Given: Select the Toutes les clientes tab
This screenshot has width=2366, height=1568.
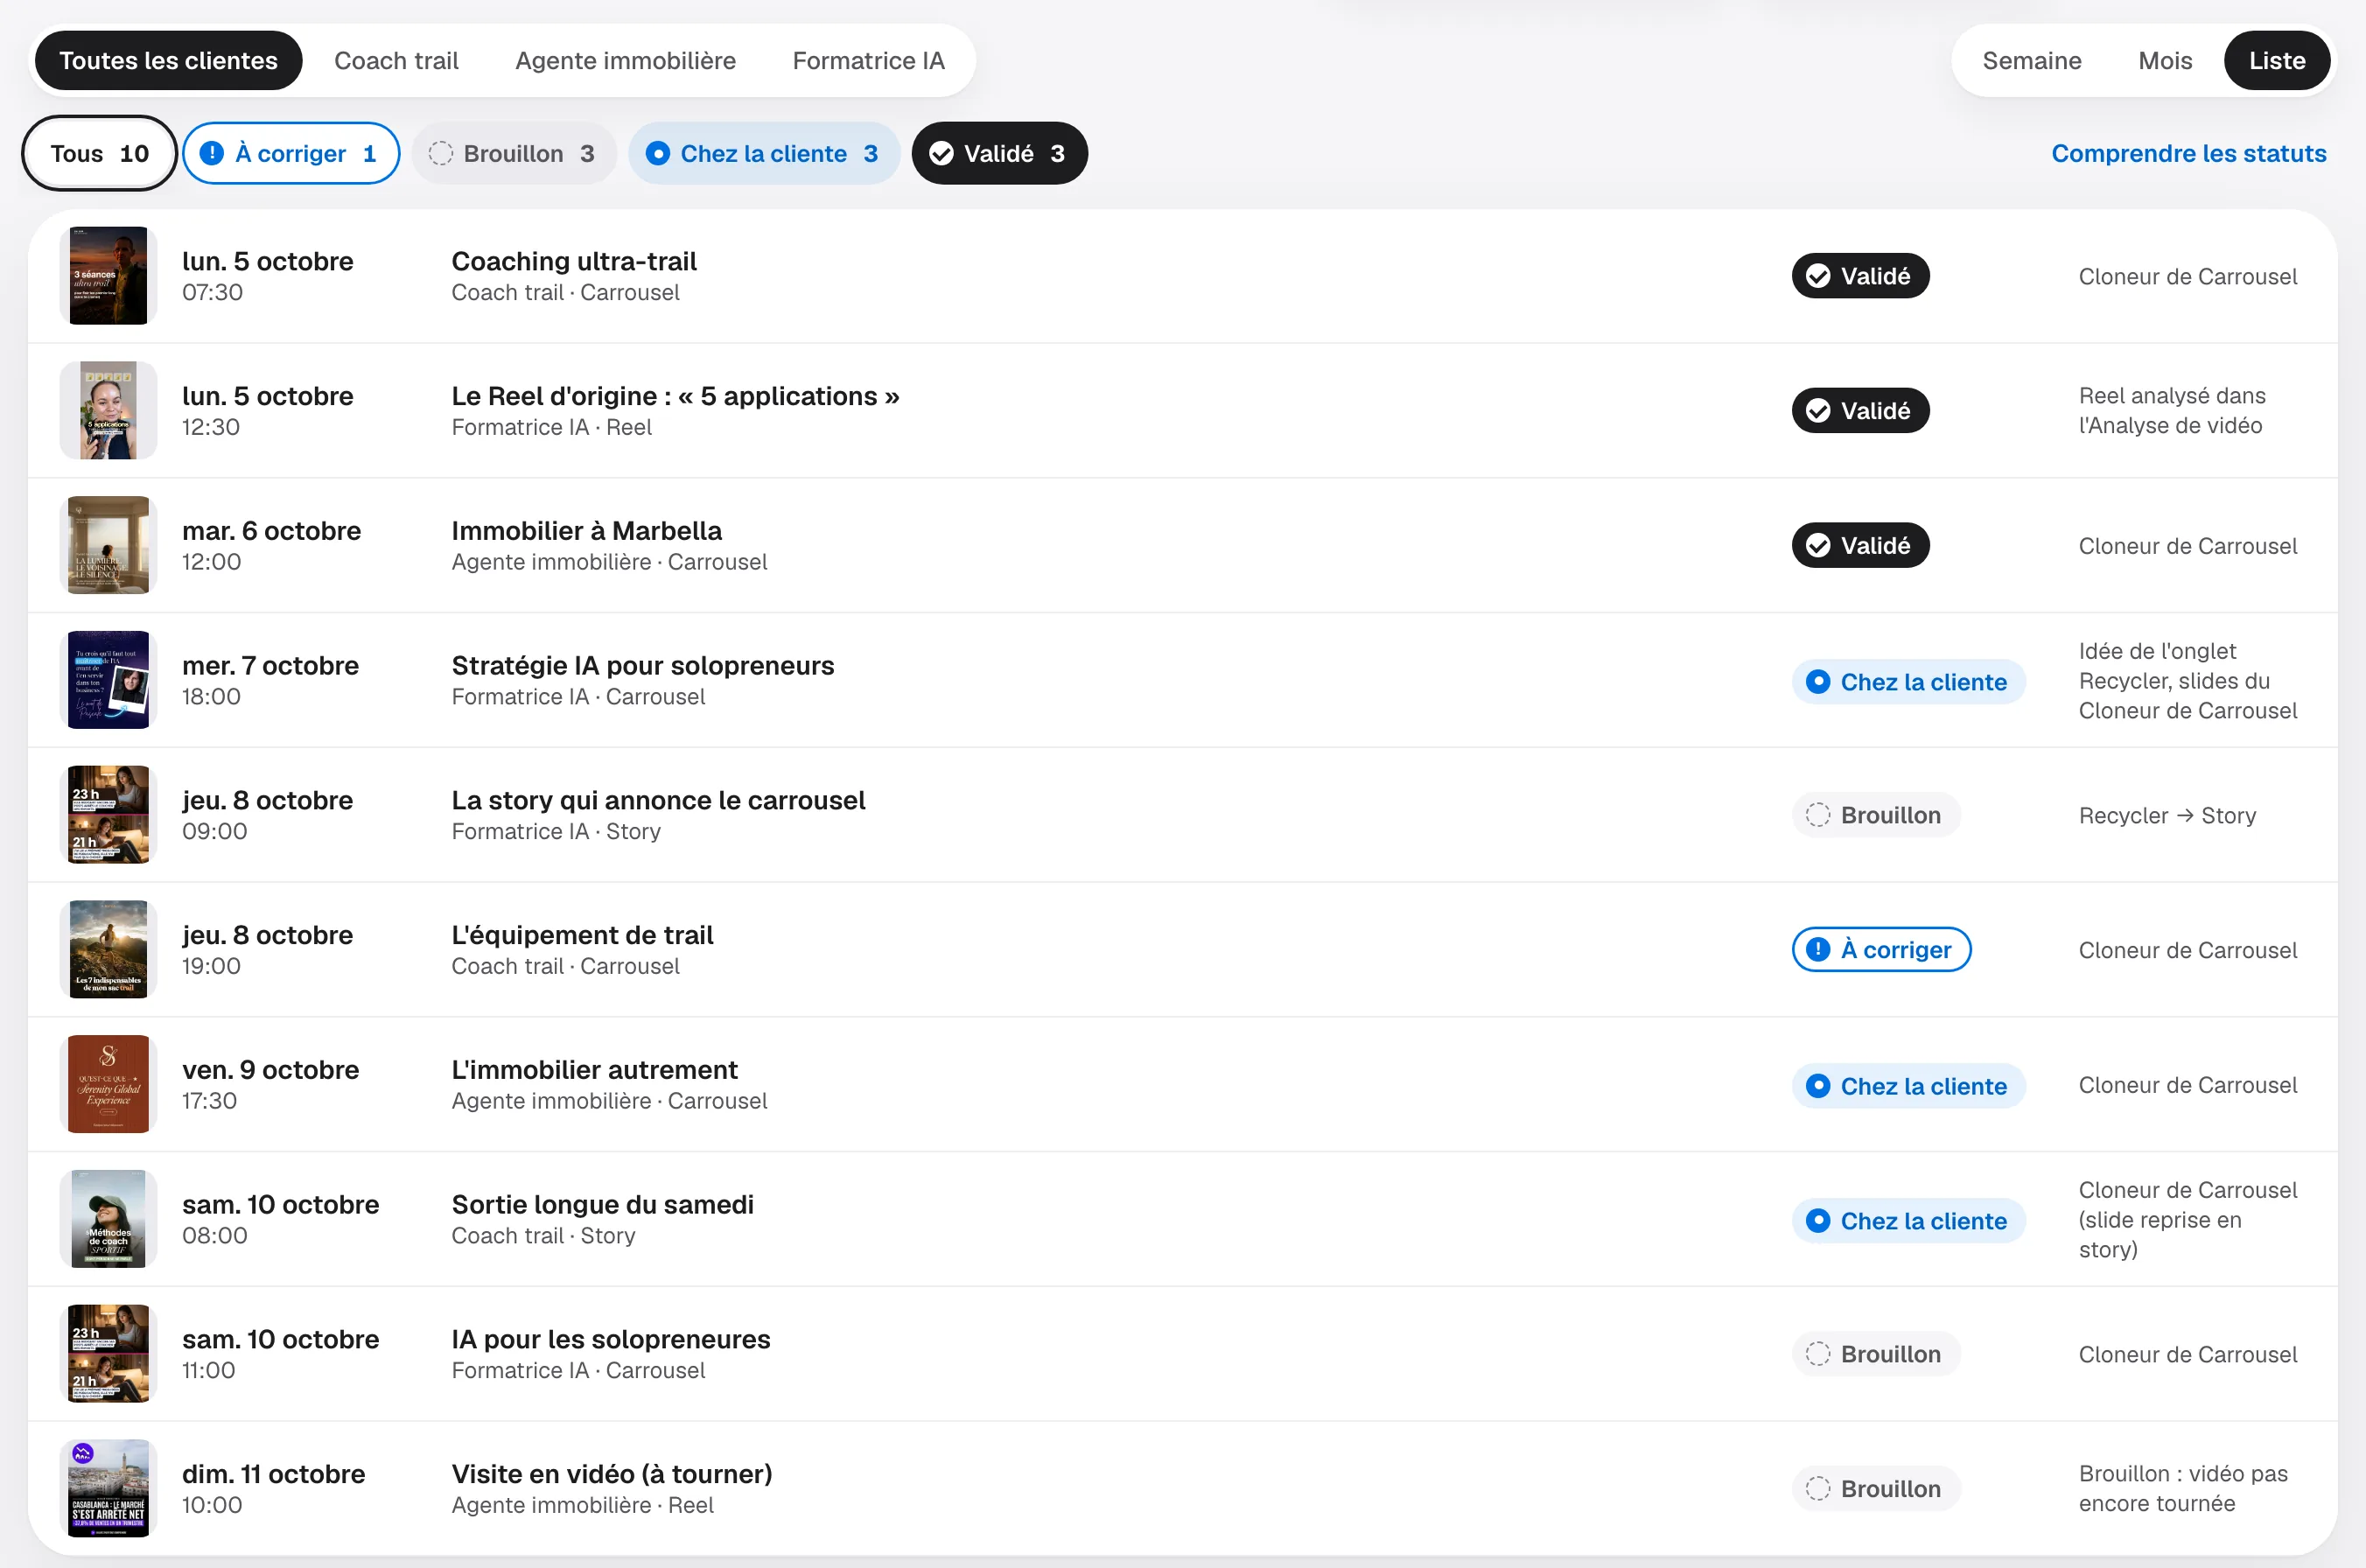Looking at the screenshot, I should [x=168, y=61].
